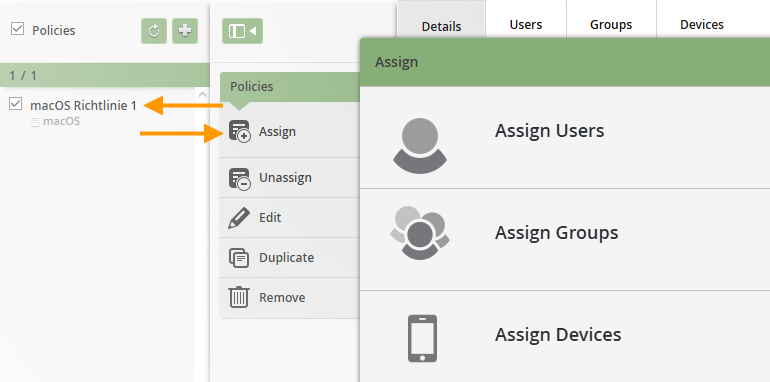Click the 1 / 1 count bar
This screenshot has width=770, height=382.
[x=105, y=75]
